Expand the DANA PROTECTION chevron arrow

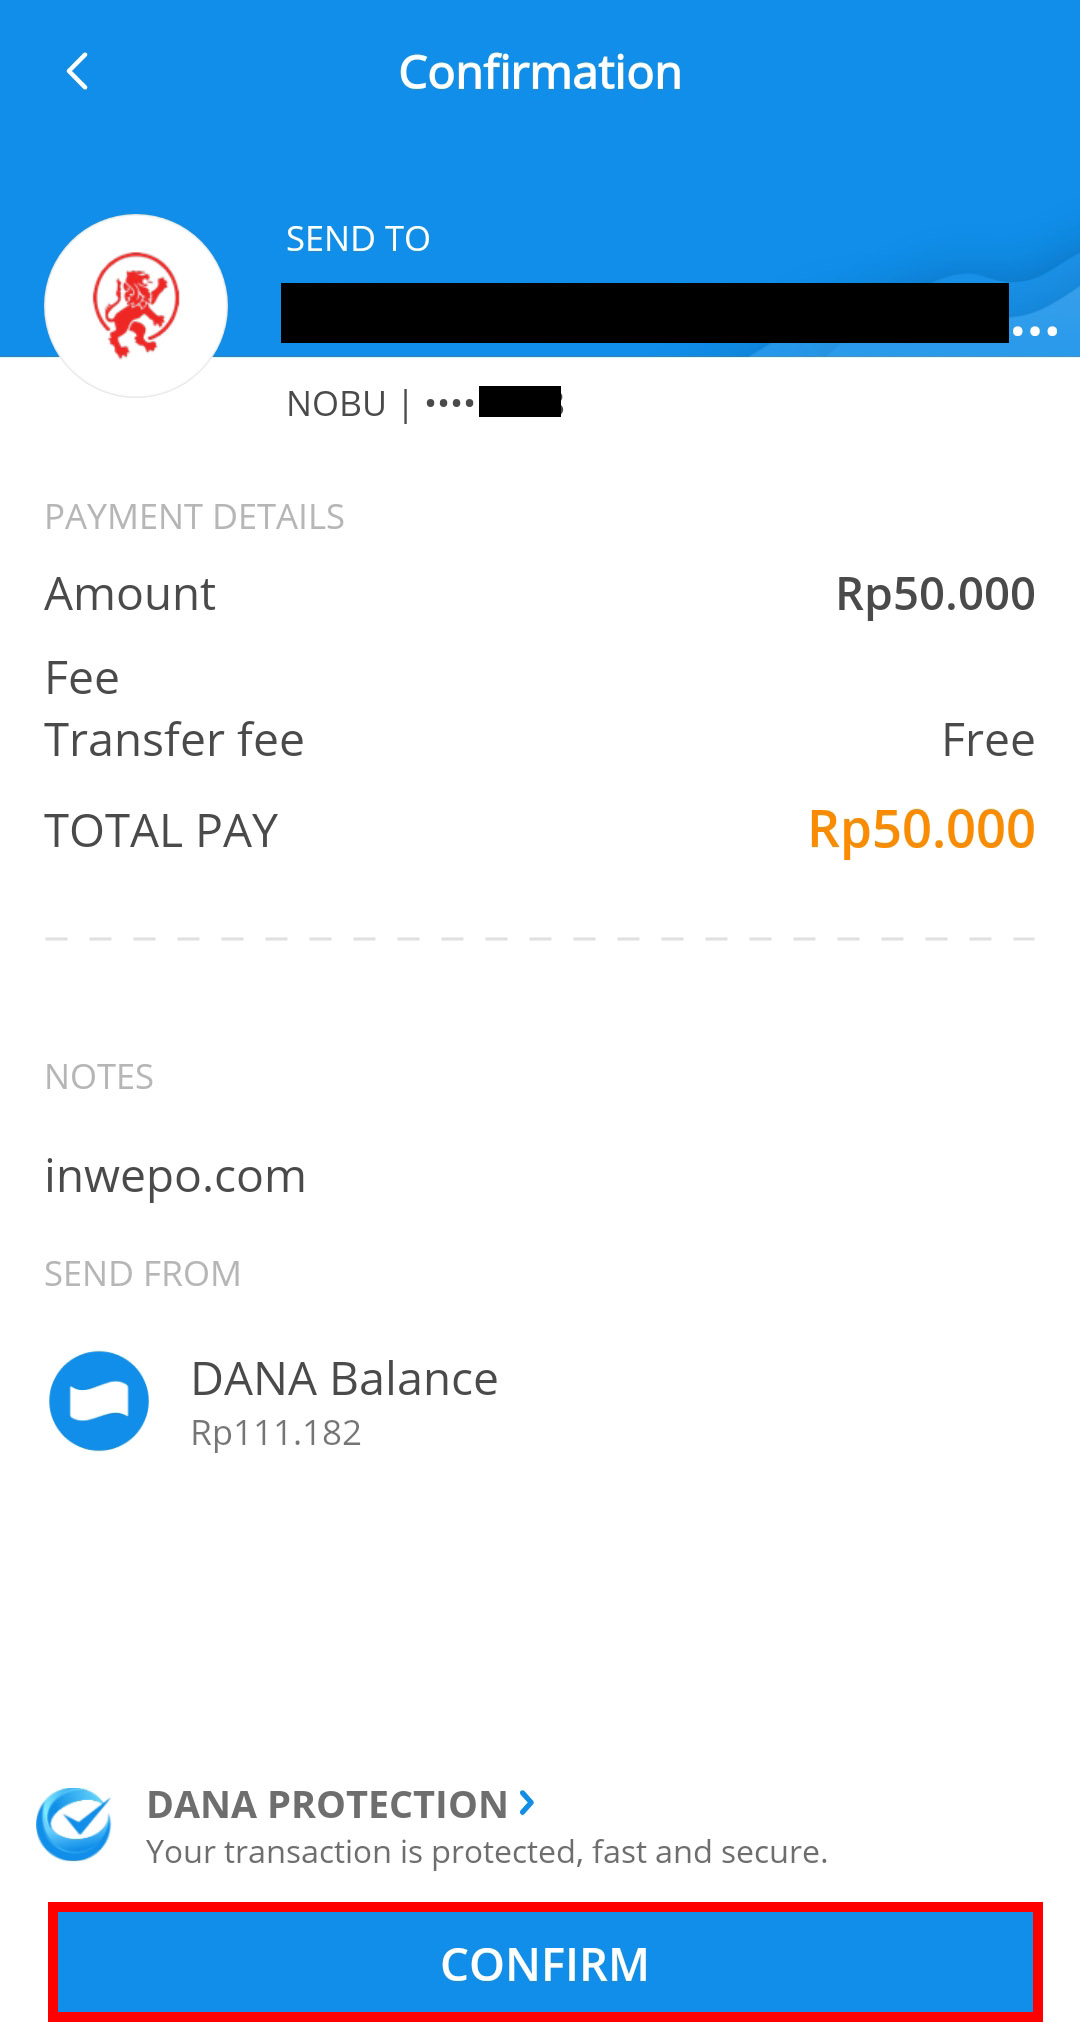point(527,1803)
